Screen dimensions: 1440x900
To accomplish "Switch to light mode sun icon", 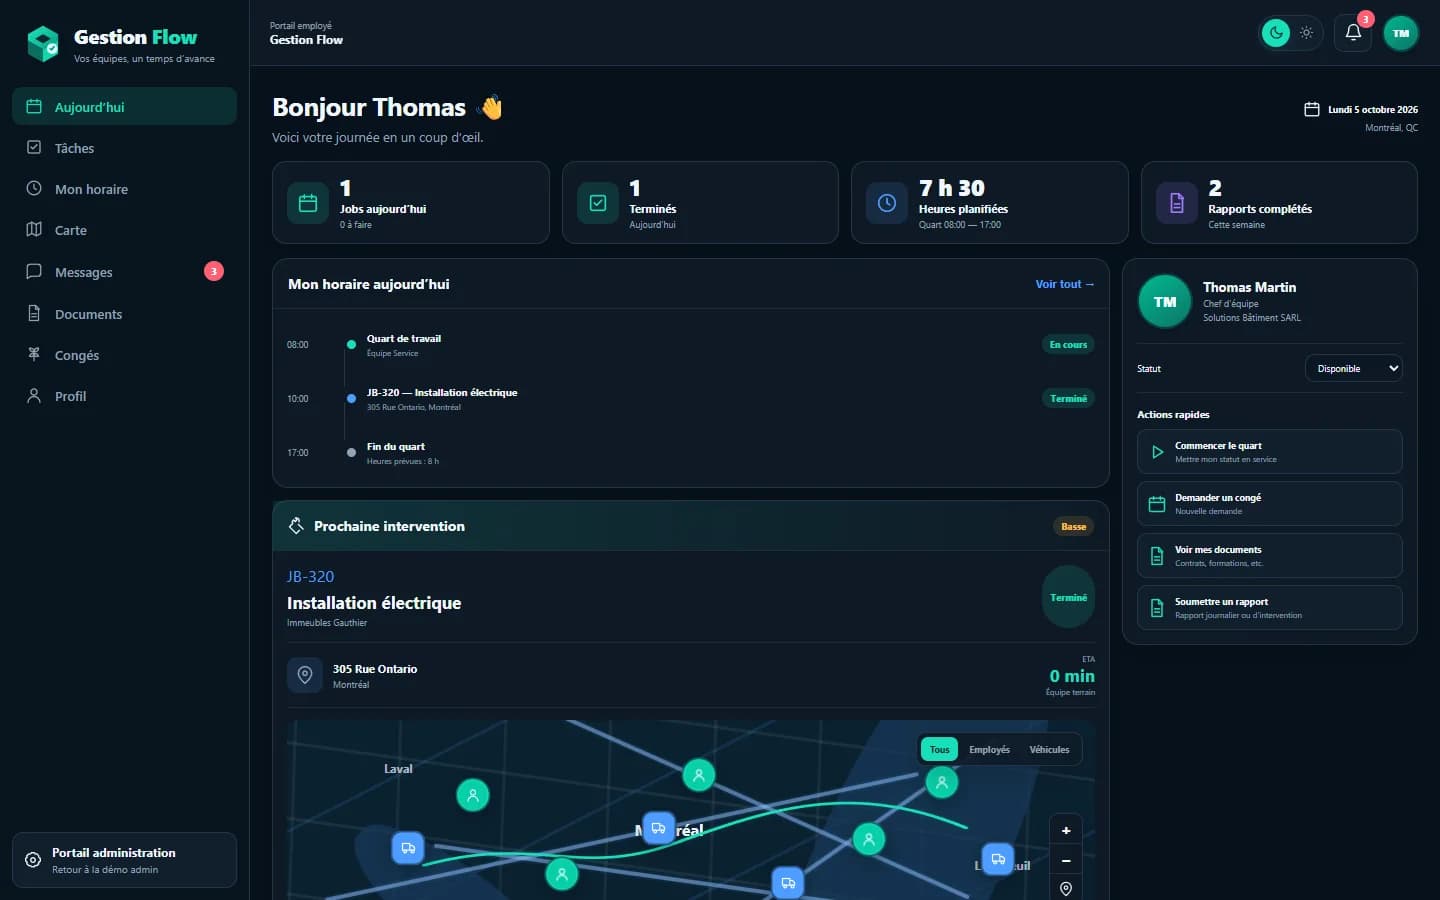I will tap(1306, 33).
